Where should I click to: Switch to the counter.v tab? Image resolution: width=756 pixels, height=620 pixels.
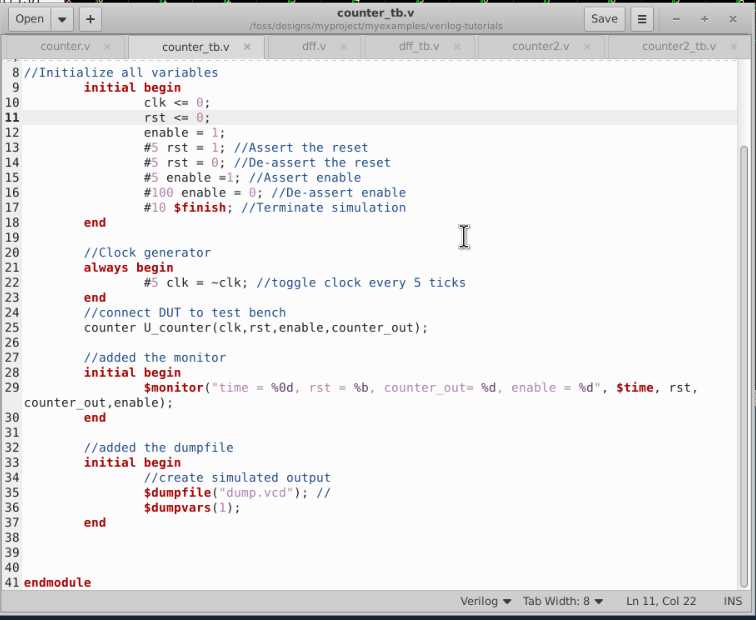pos(64,47)
